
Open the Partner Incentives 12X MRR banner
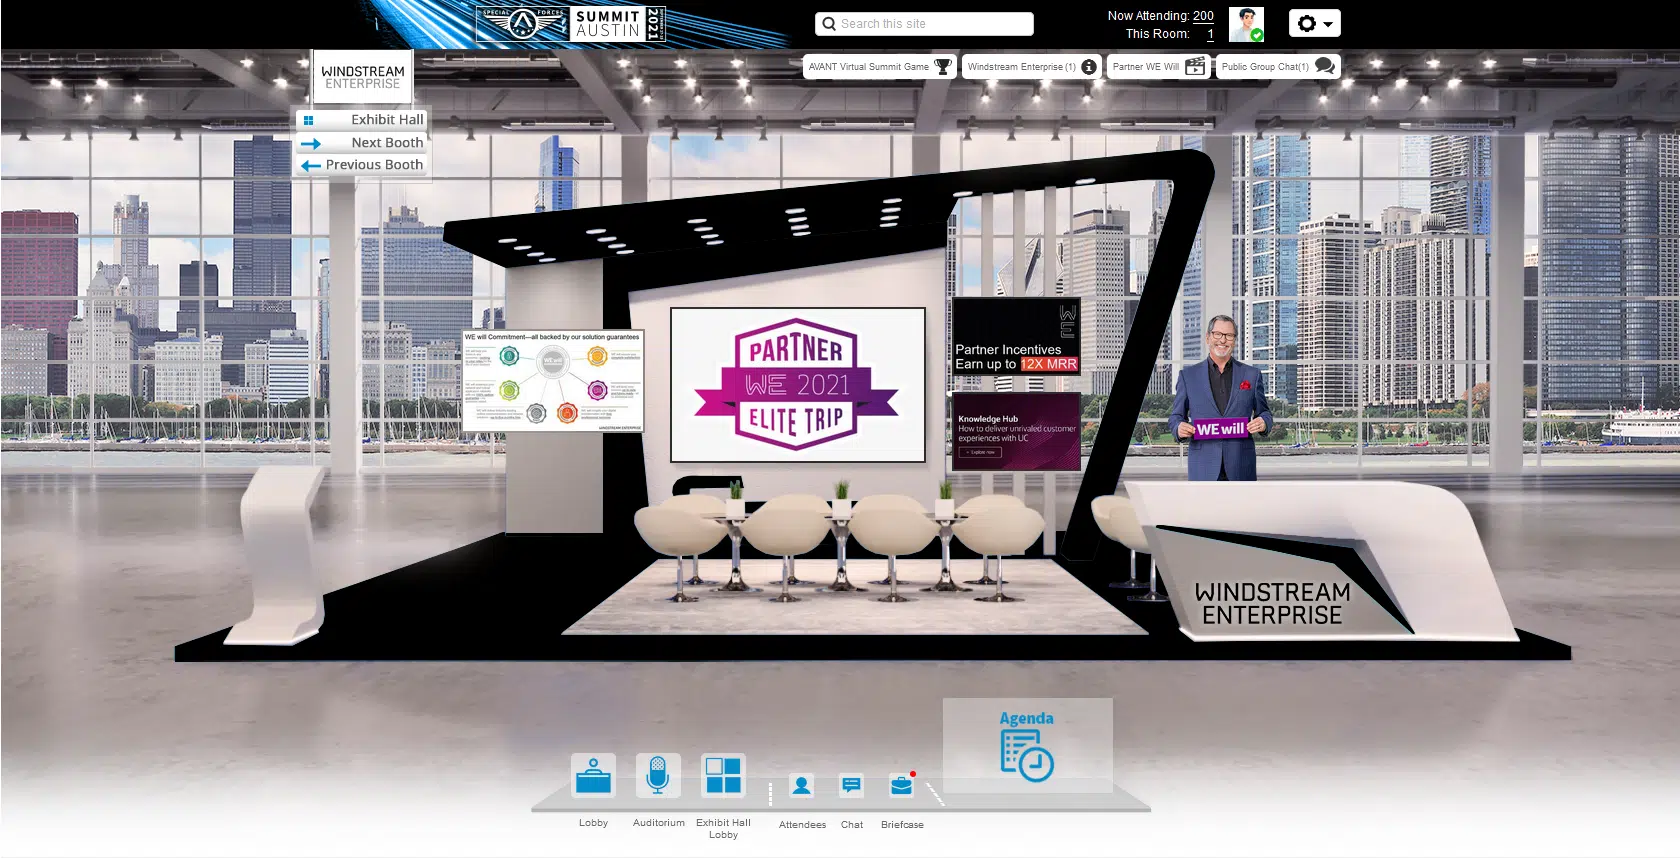pyautogui.click(x=1016, y=336)
